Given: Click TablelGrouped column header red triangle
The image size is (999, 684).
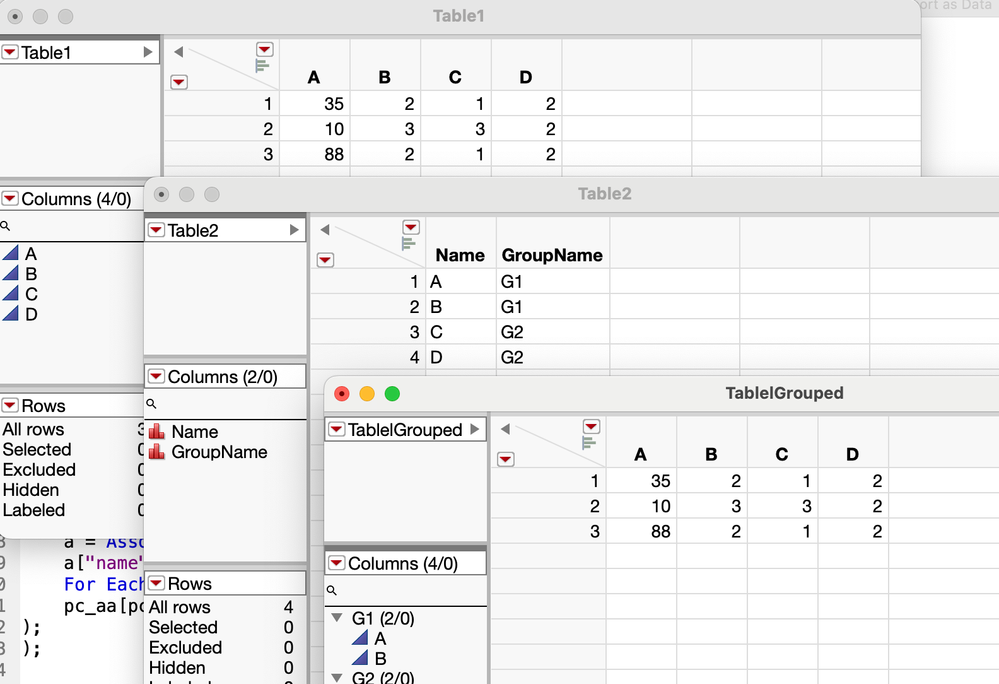Looking at the screenshot, I should [x=591, y=426].
